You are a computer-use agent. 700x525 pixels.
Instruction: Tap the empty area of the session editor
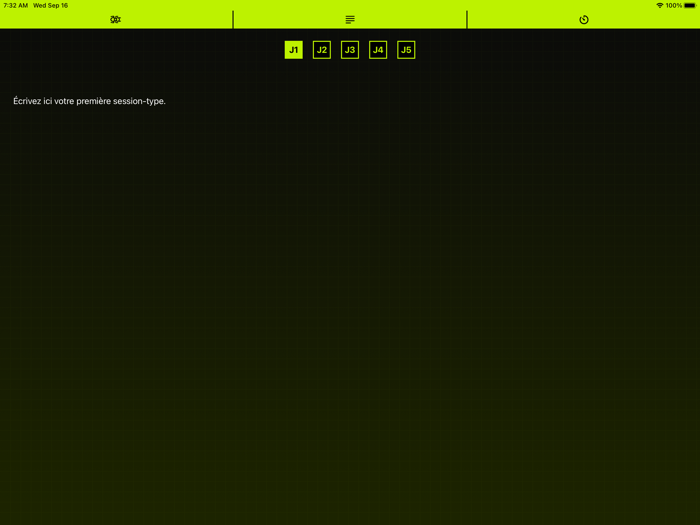[x=350, y=300]
